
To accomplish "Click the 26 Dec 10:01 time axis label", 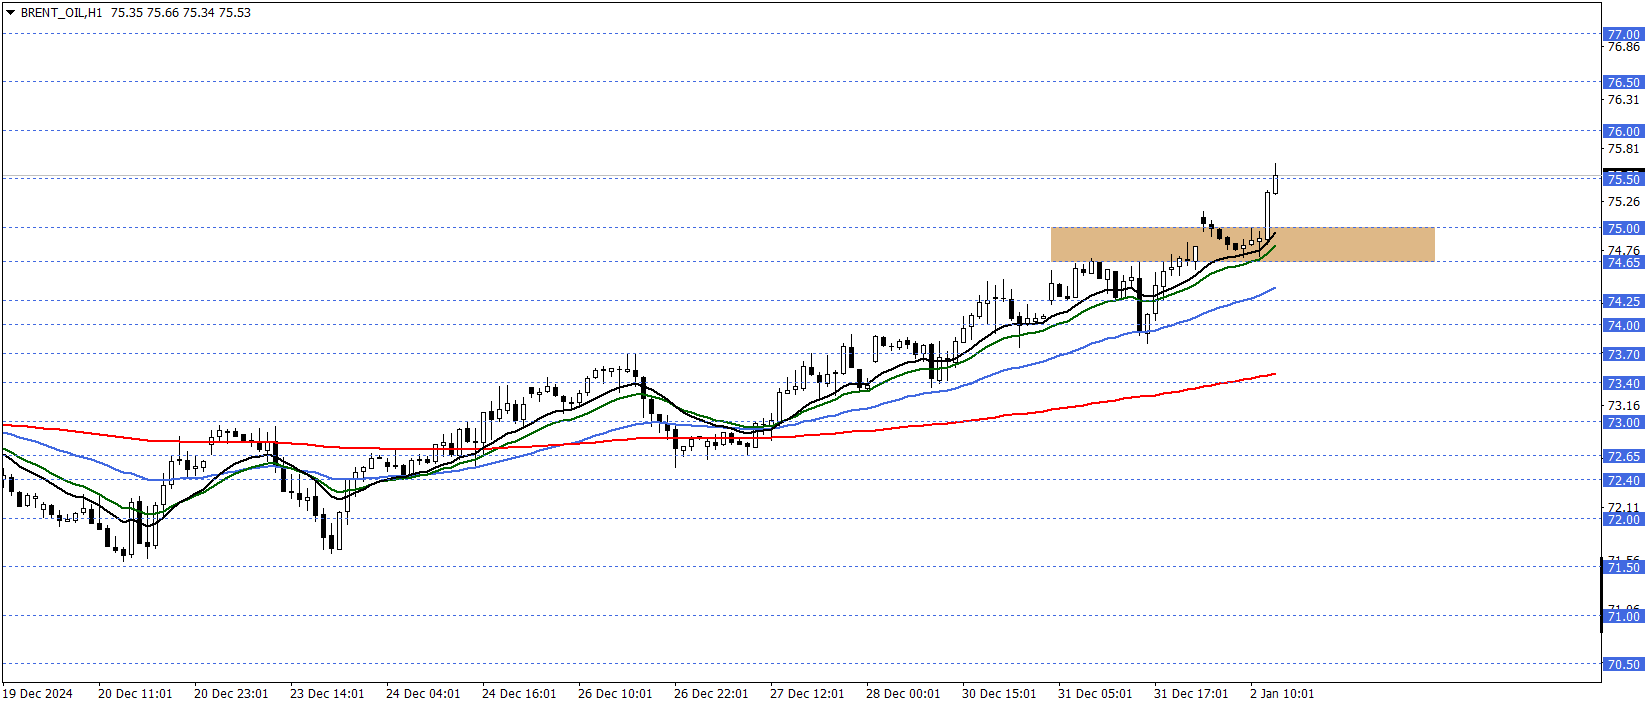I will point(615,693).
